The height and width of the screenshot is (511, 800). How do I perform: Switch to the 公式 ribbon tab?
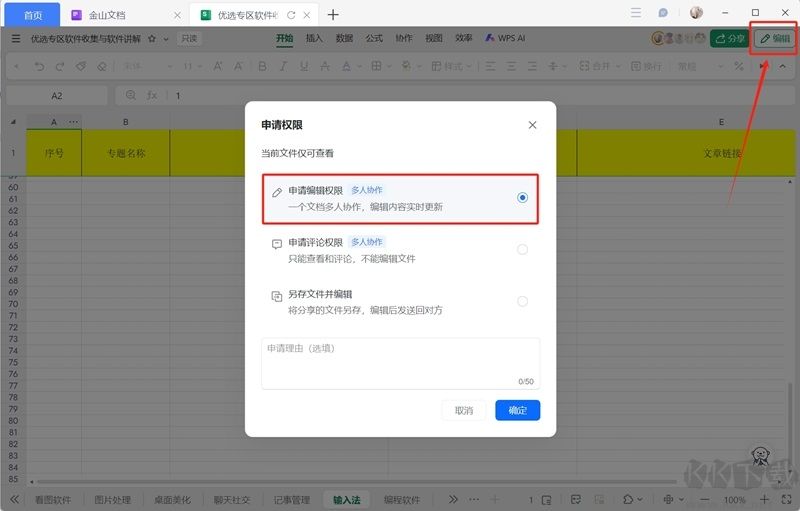[x=374, y=38]
